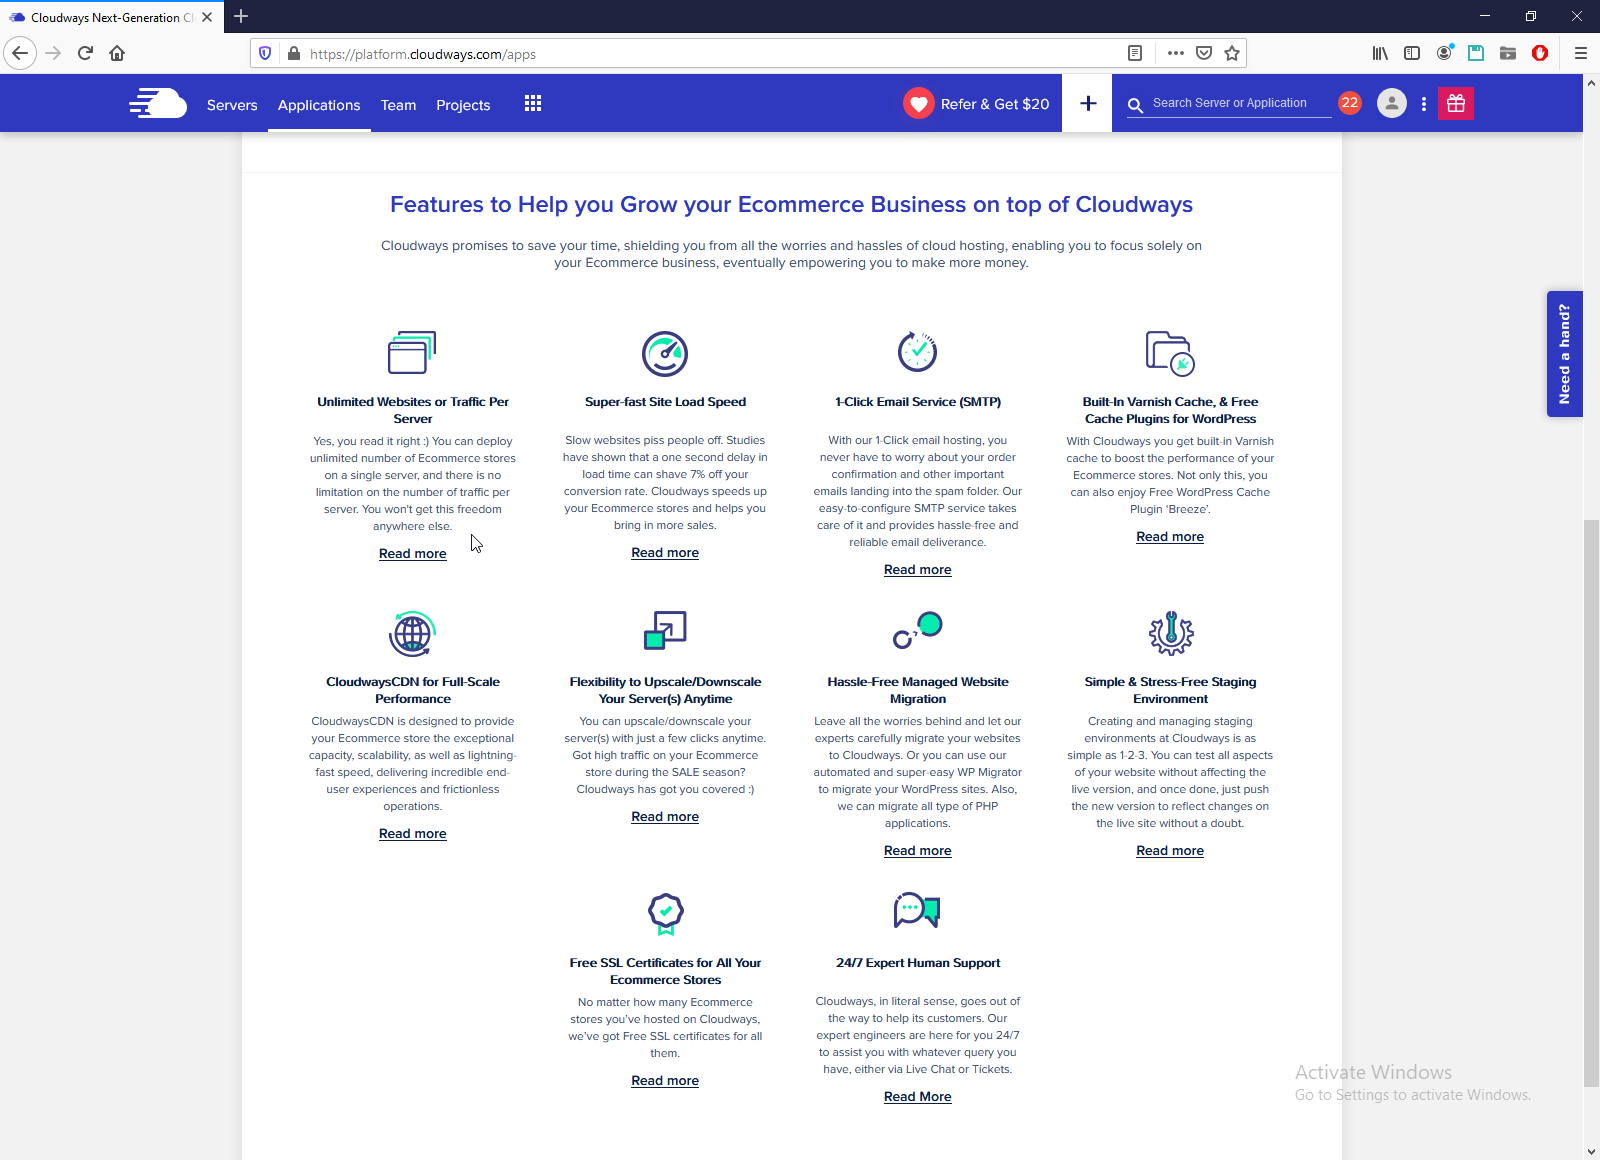Toggle reader view icon in address bar
The width and height of the screenshot is (1600, 1160).
click(1135, 53)
